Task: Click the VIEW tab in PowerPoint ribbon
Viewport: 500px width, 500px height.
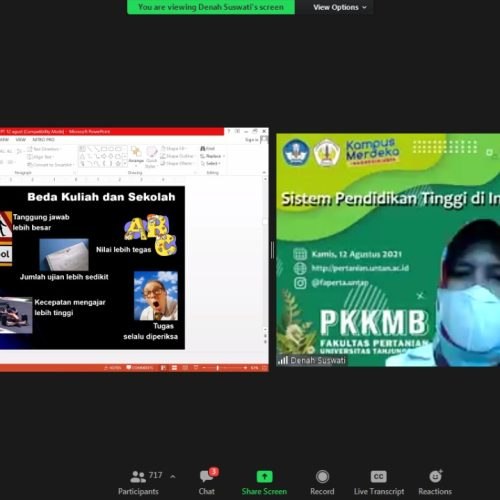Action: tap(20, 140)
